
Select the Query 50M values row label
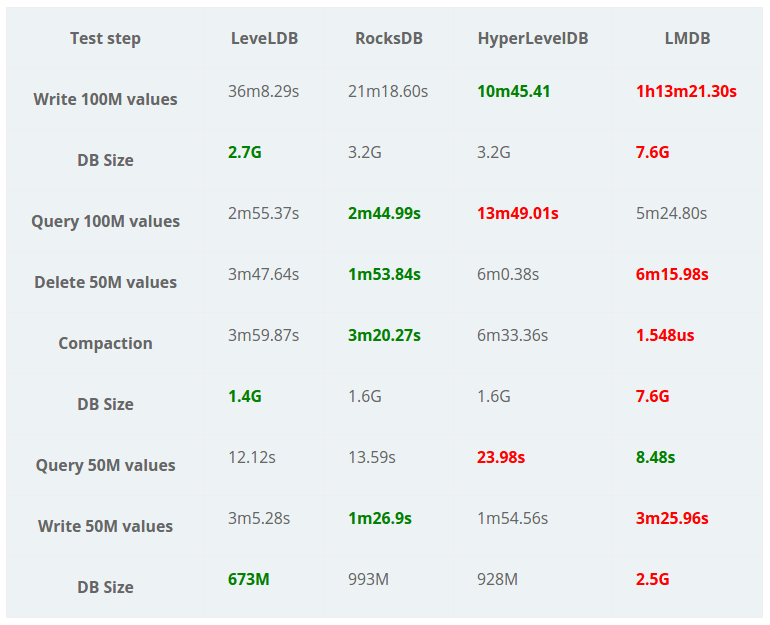pyautogui.click(x=105, y=465)
